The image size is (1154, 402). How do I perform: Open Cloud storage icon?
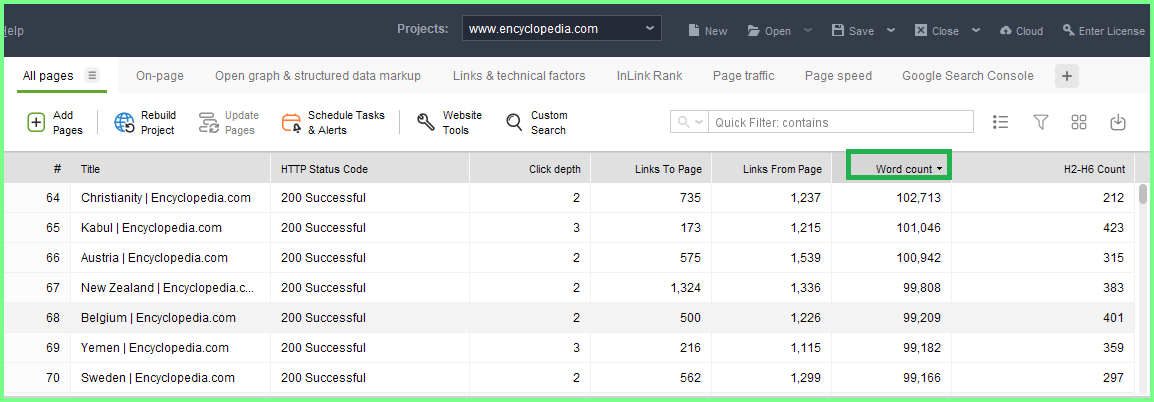[x=1005, y=30]
